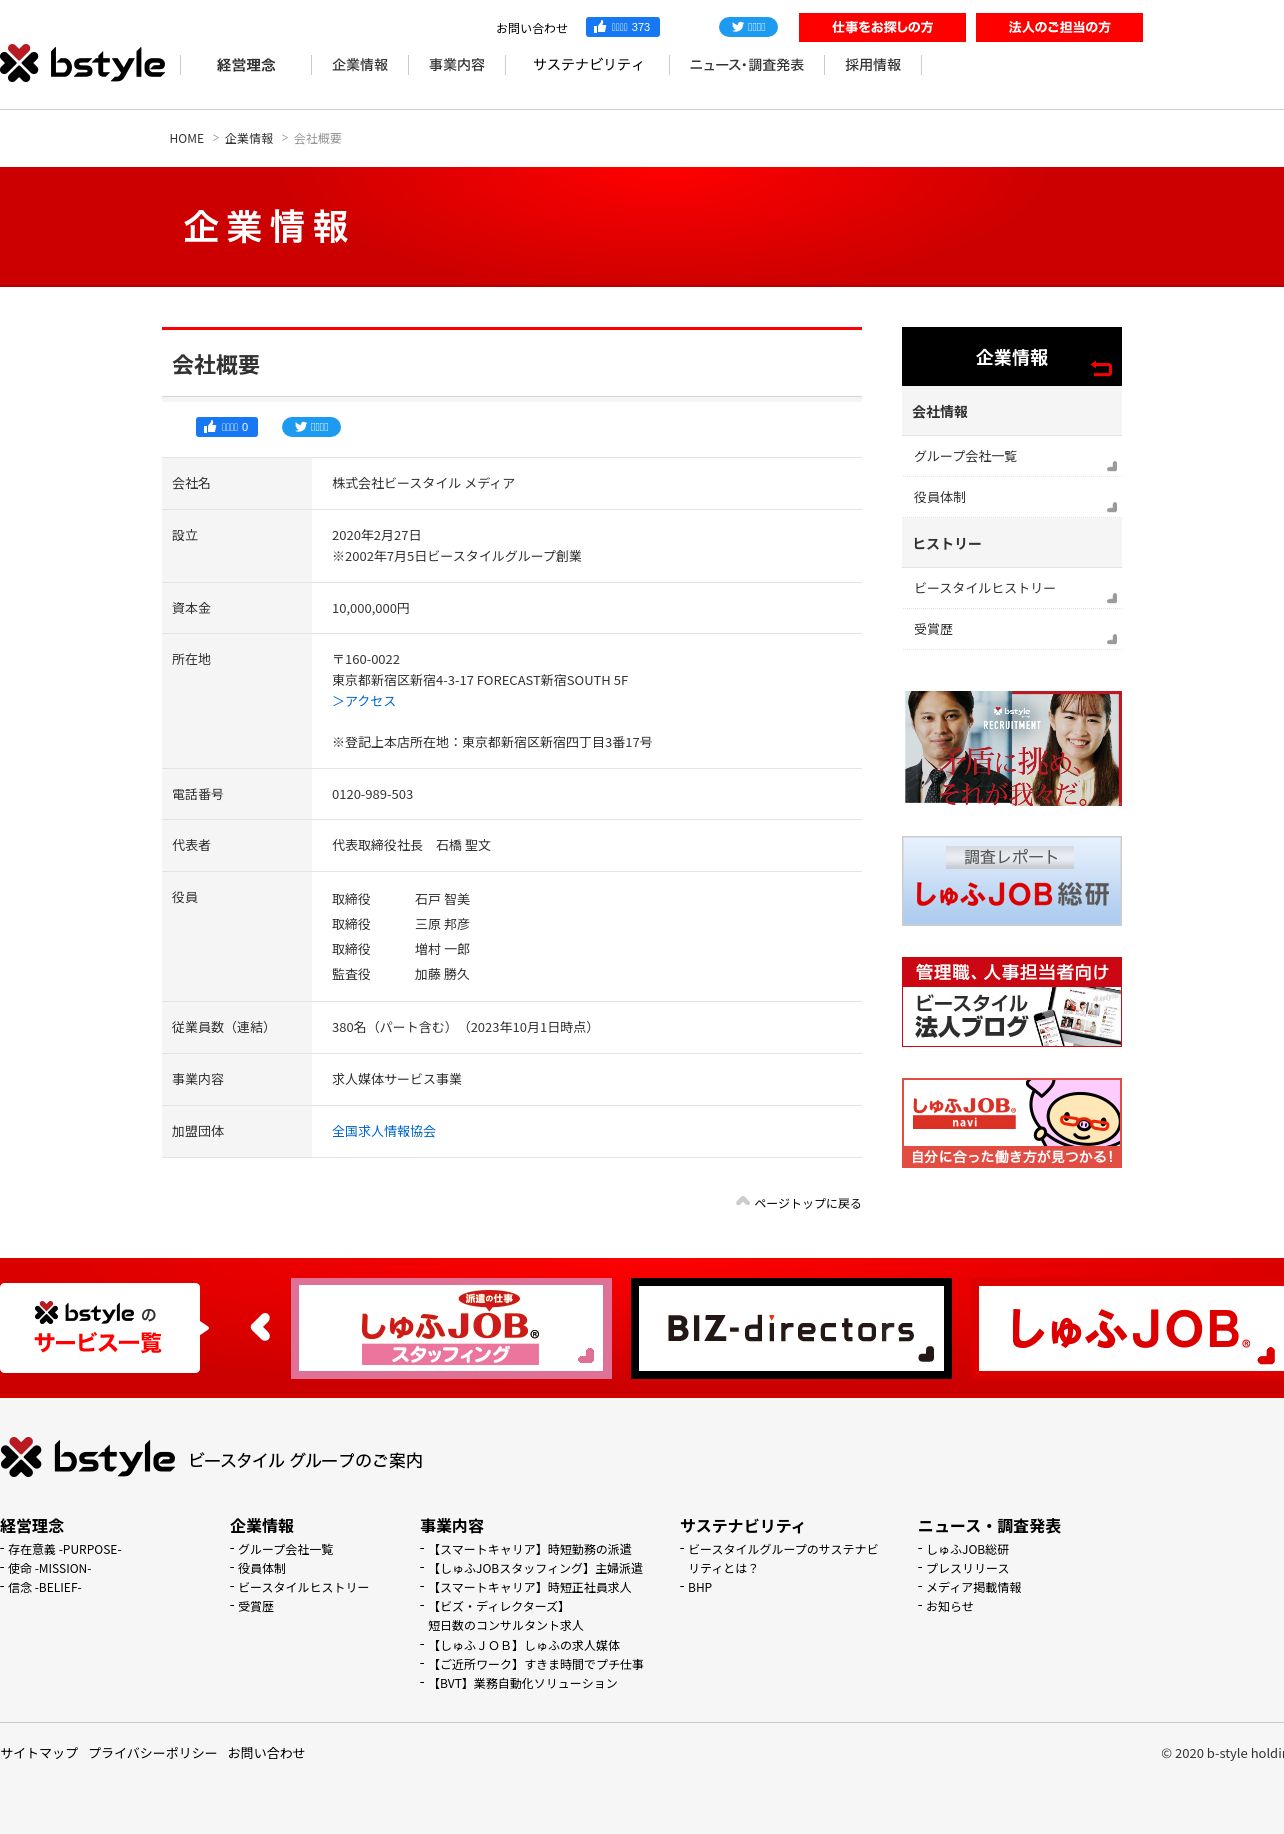Viewport: 1284px width, 1834px height.
Task: Click the 会社情報 sidebar heading
Action: 1012,411
